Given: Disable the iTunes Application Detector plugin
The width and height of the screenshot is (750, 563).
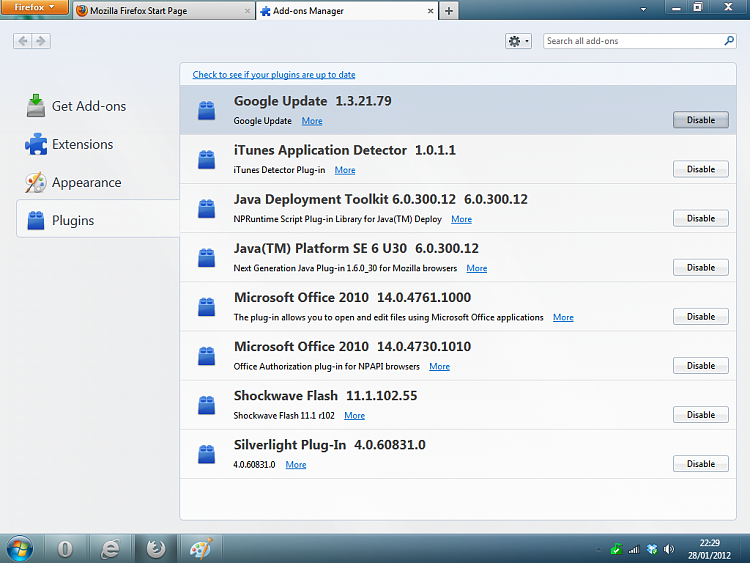Looking at the screenshot, I should [701, 169].
